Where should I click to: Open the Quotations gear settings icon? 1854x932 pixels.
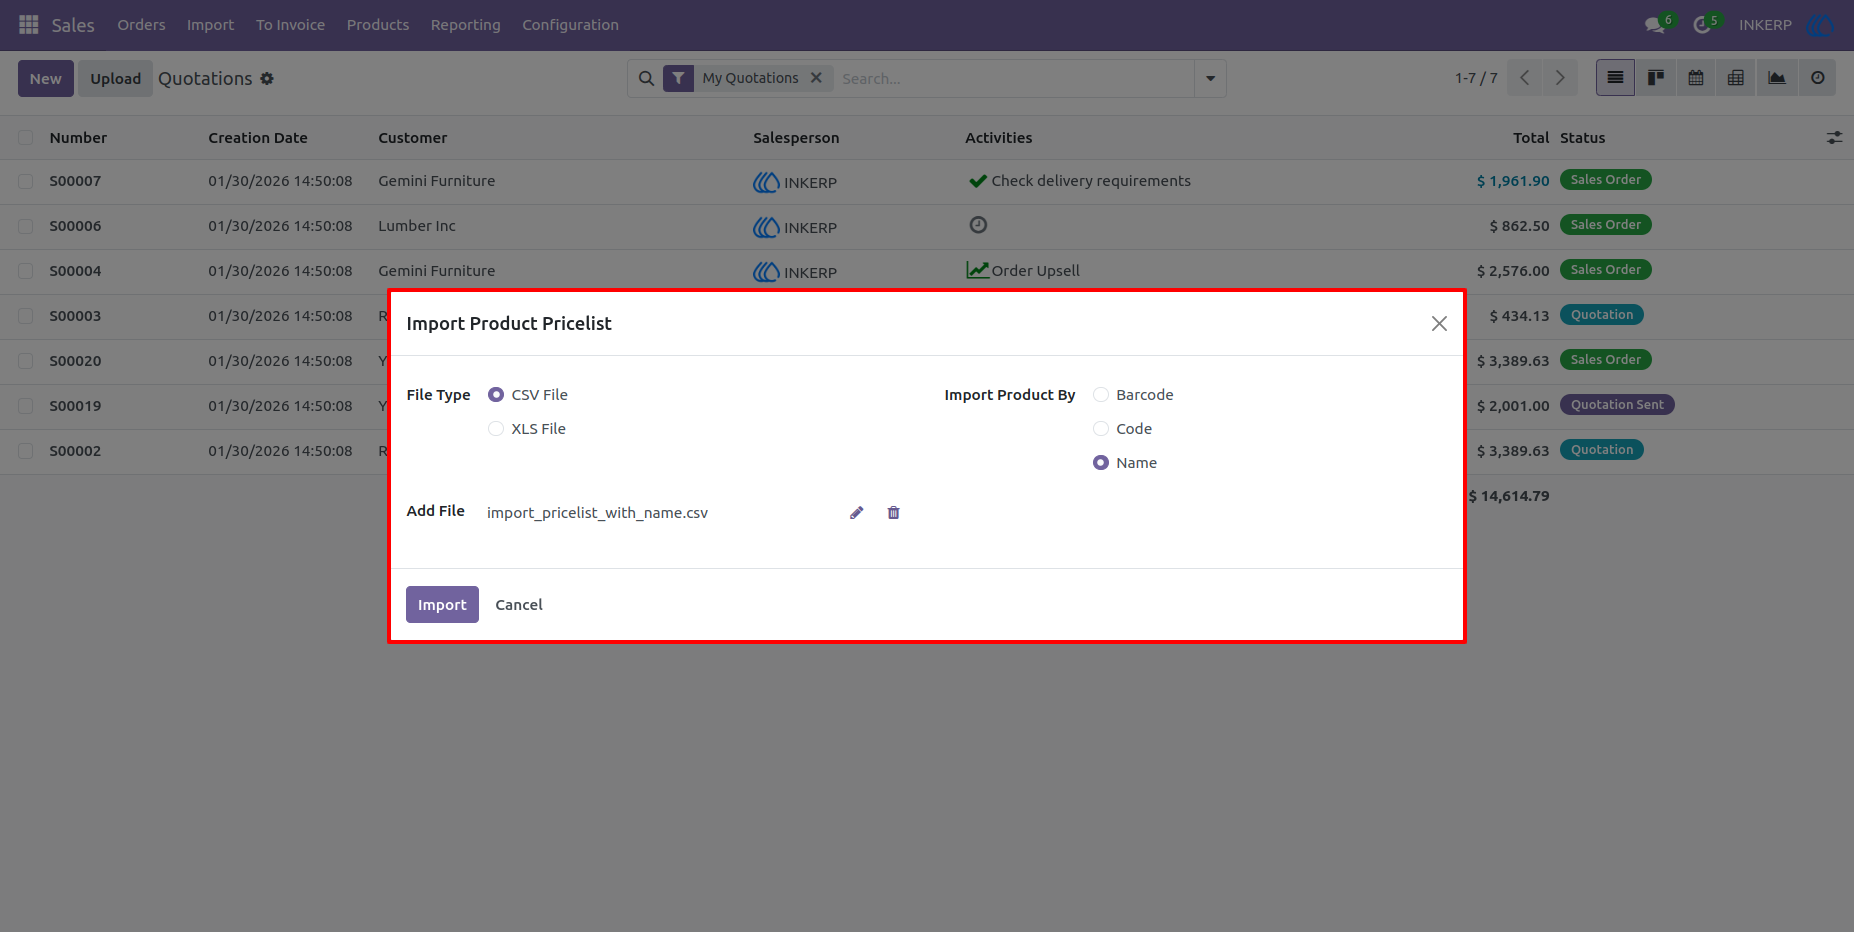click(267, 78)
